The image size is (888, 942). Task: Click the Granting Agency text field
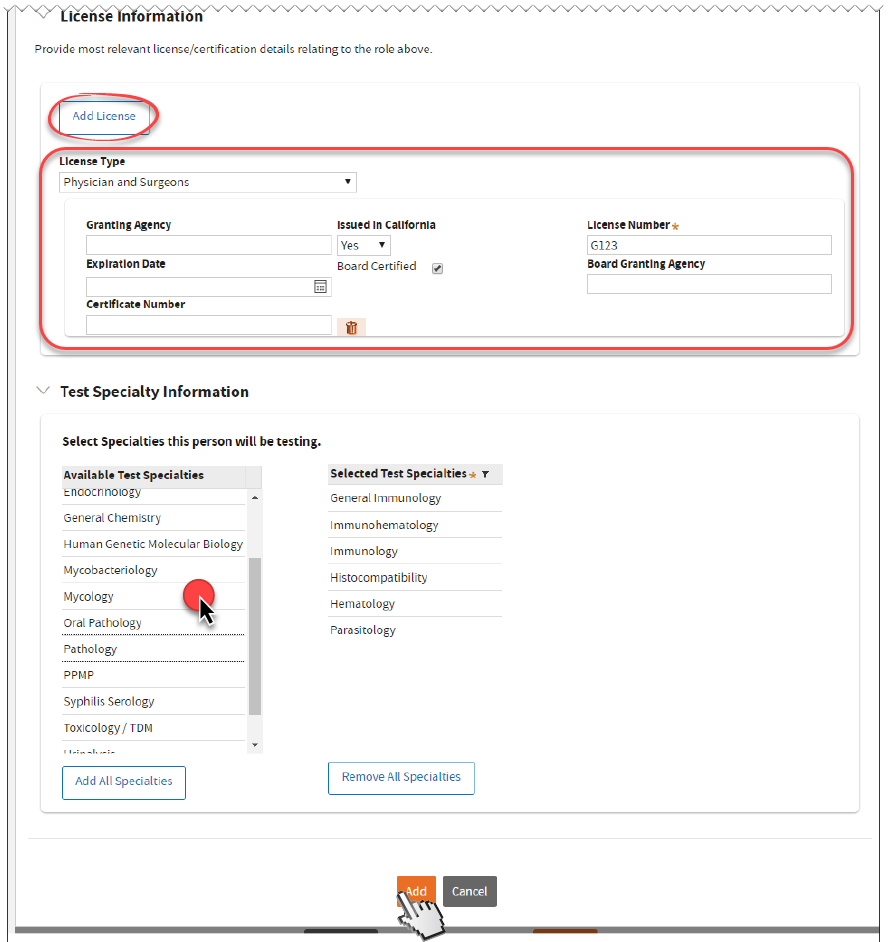tap(208, 246)
